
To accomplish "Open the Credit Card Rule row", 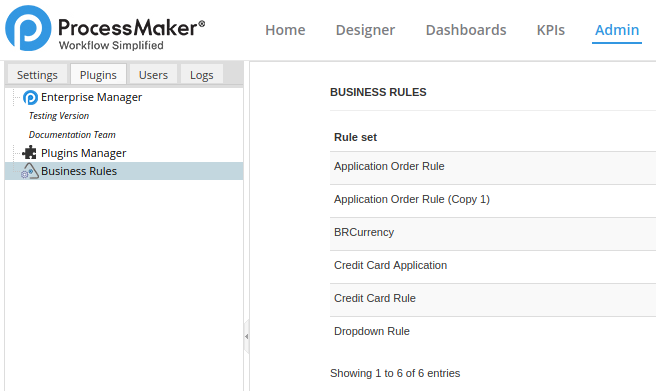I will coord(493,300).
